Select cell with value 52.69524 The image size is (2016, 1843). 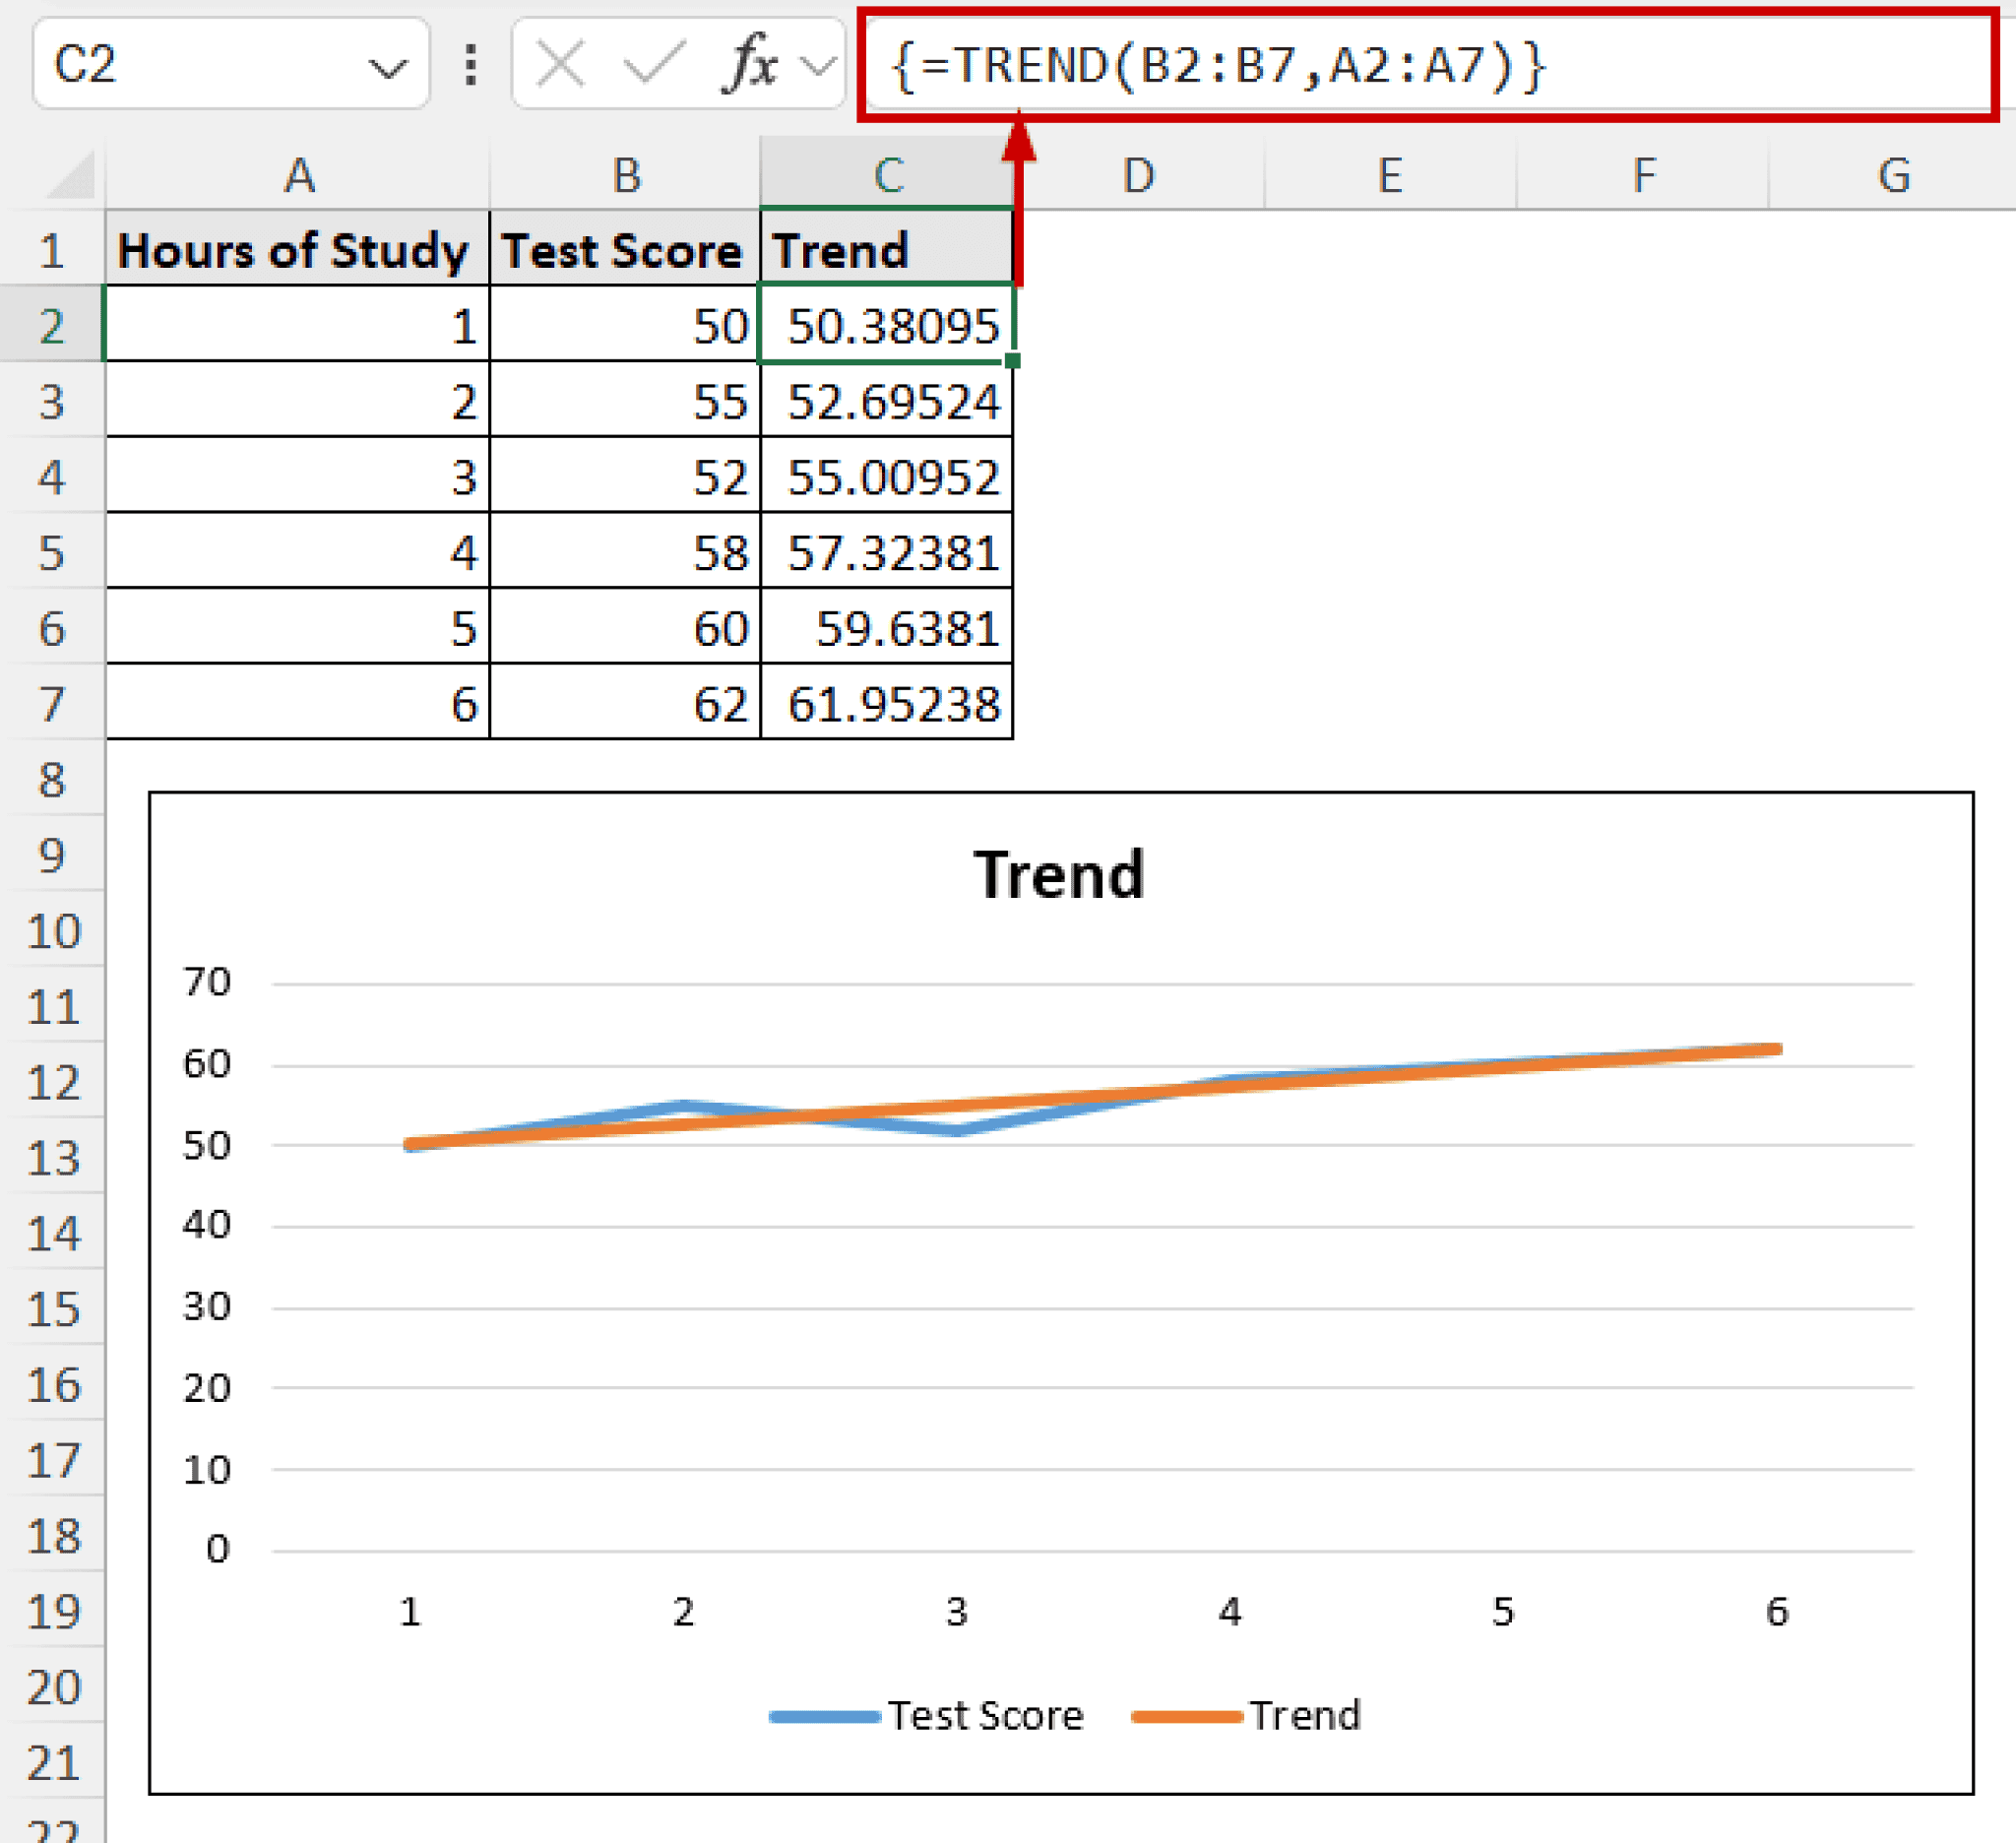click(x=887, y=400)
